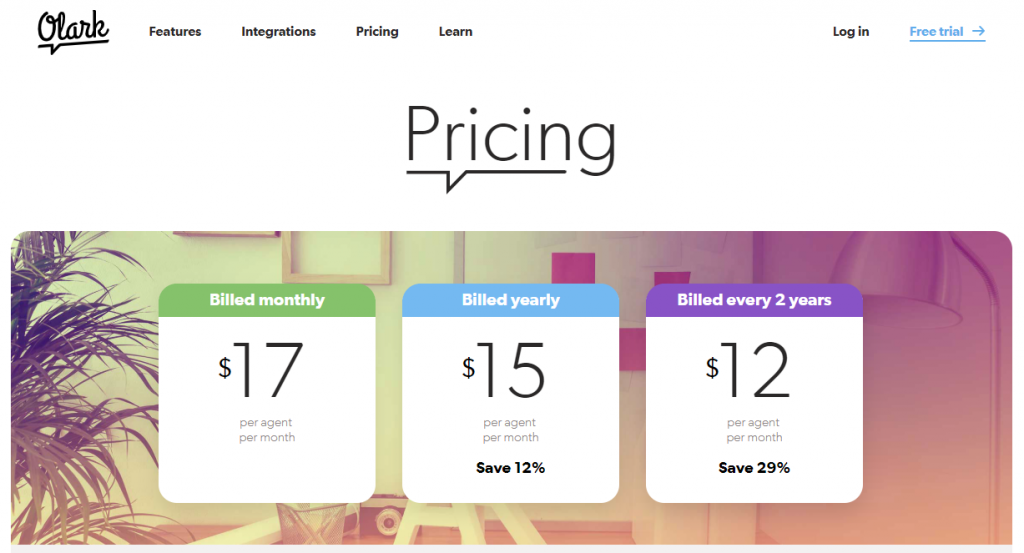
Task: Start a Free trial
Action: click(x=936, y=32)
